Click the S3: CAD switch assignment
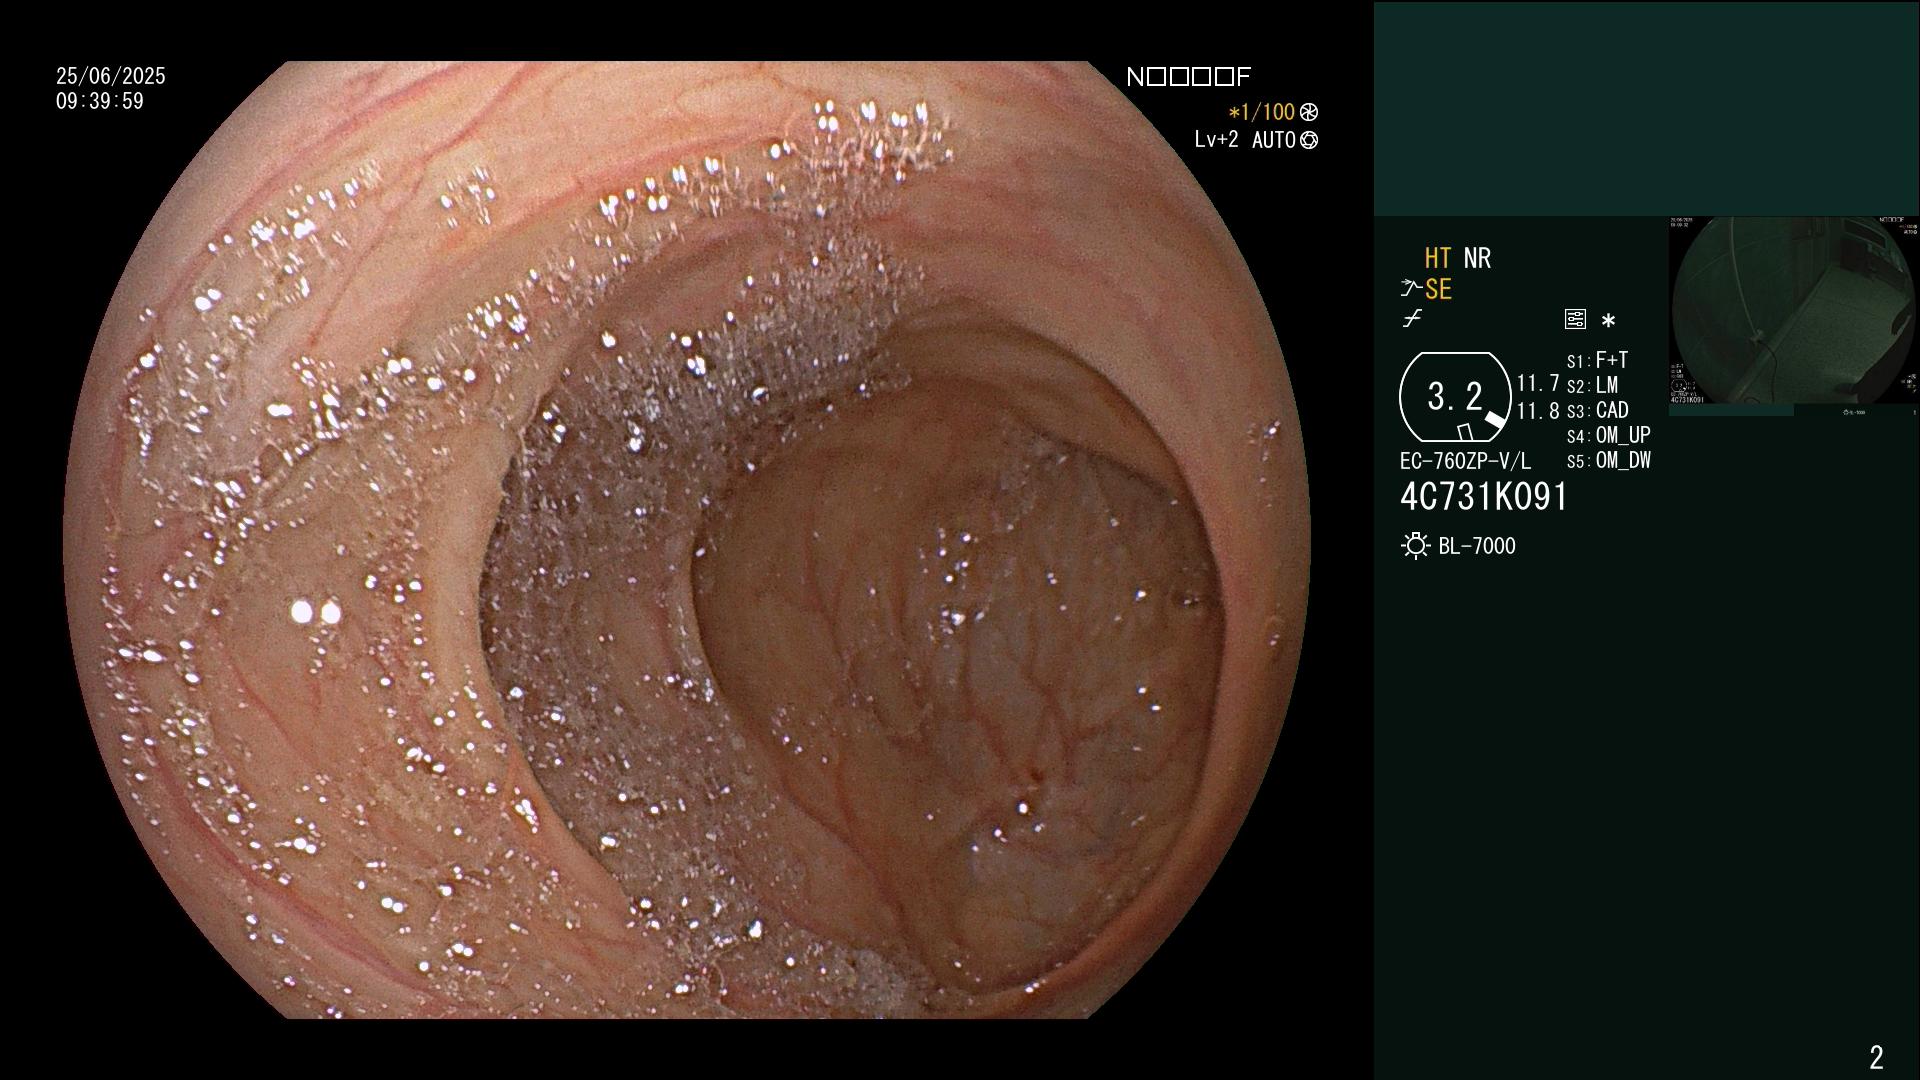 tap(1598, 410)
